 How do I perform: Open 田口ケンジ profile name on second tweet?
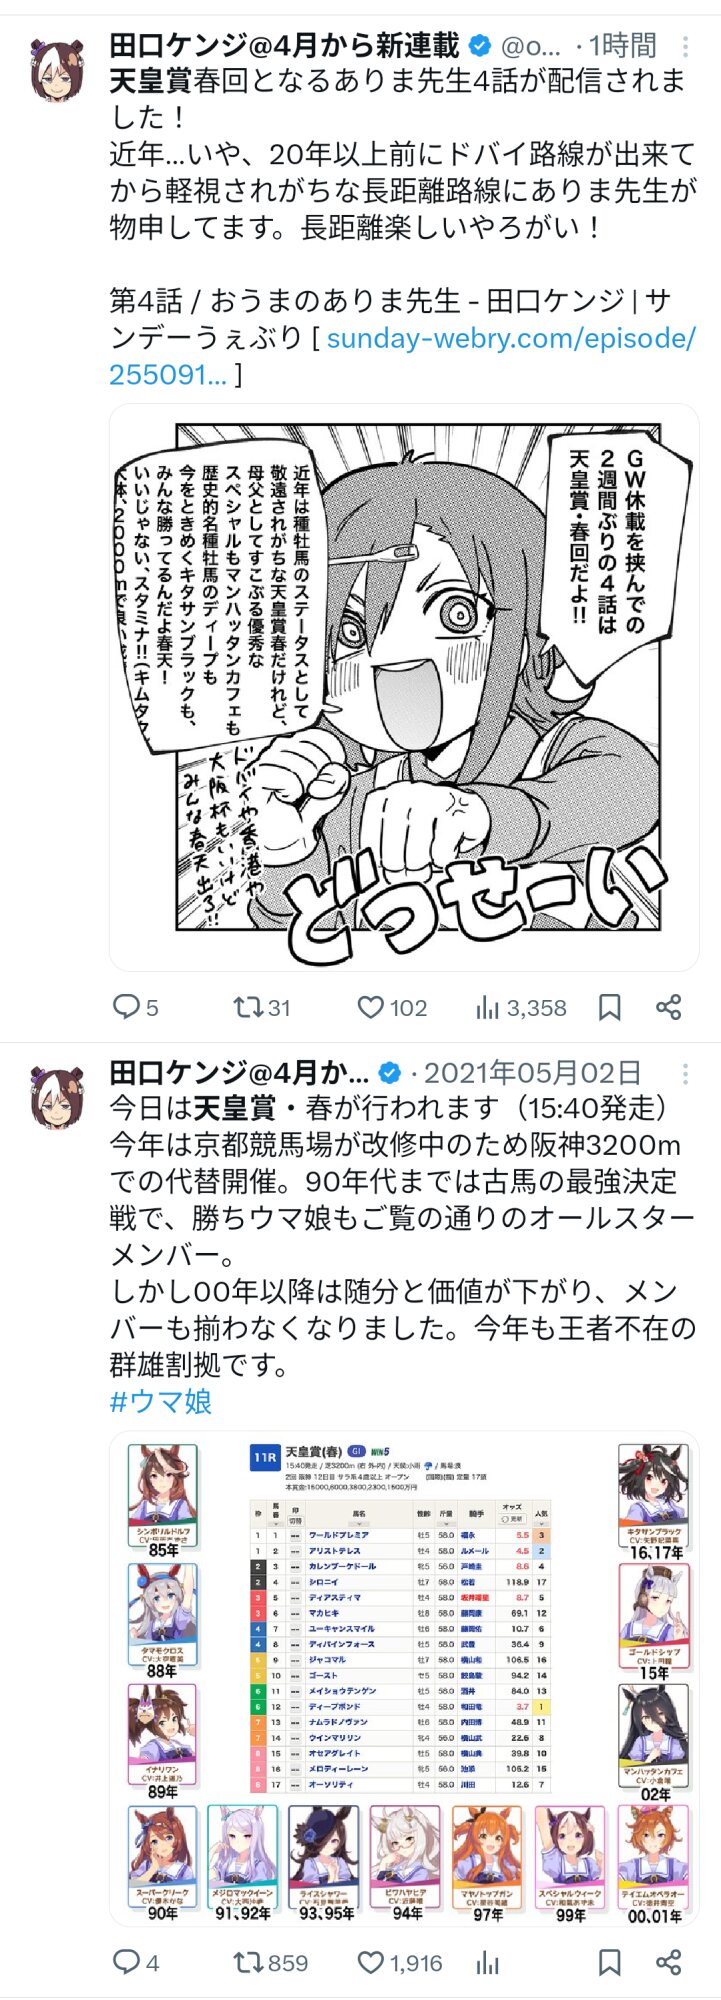tap(239, 1074)
